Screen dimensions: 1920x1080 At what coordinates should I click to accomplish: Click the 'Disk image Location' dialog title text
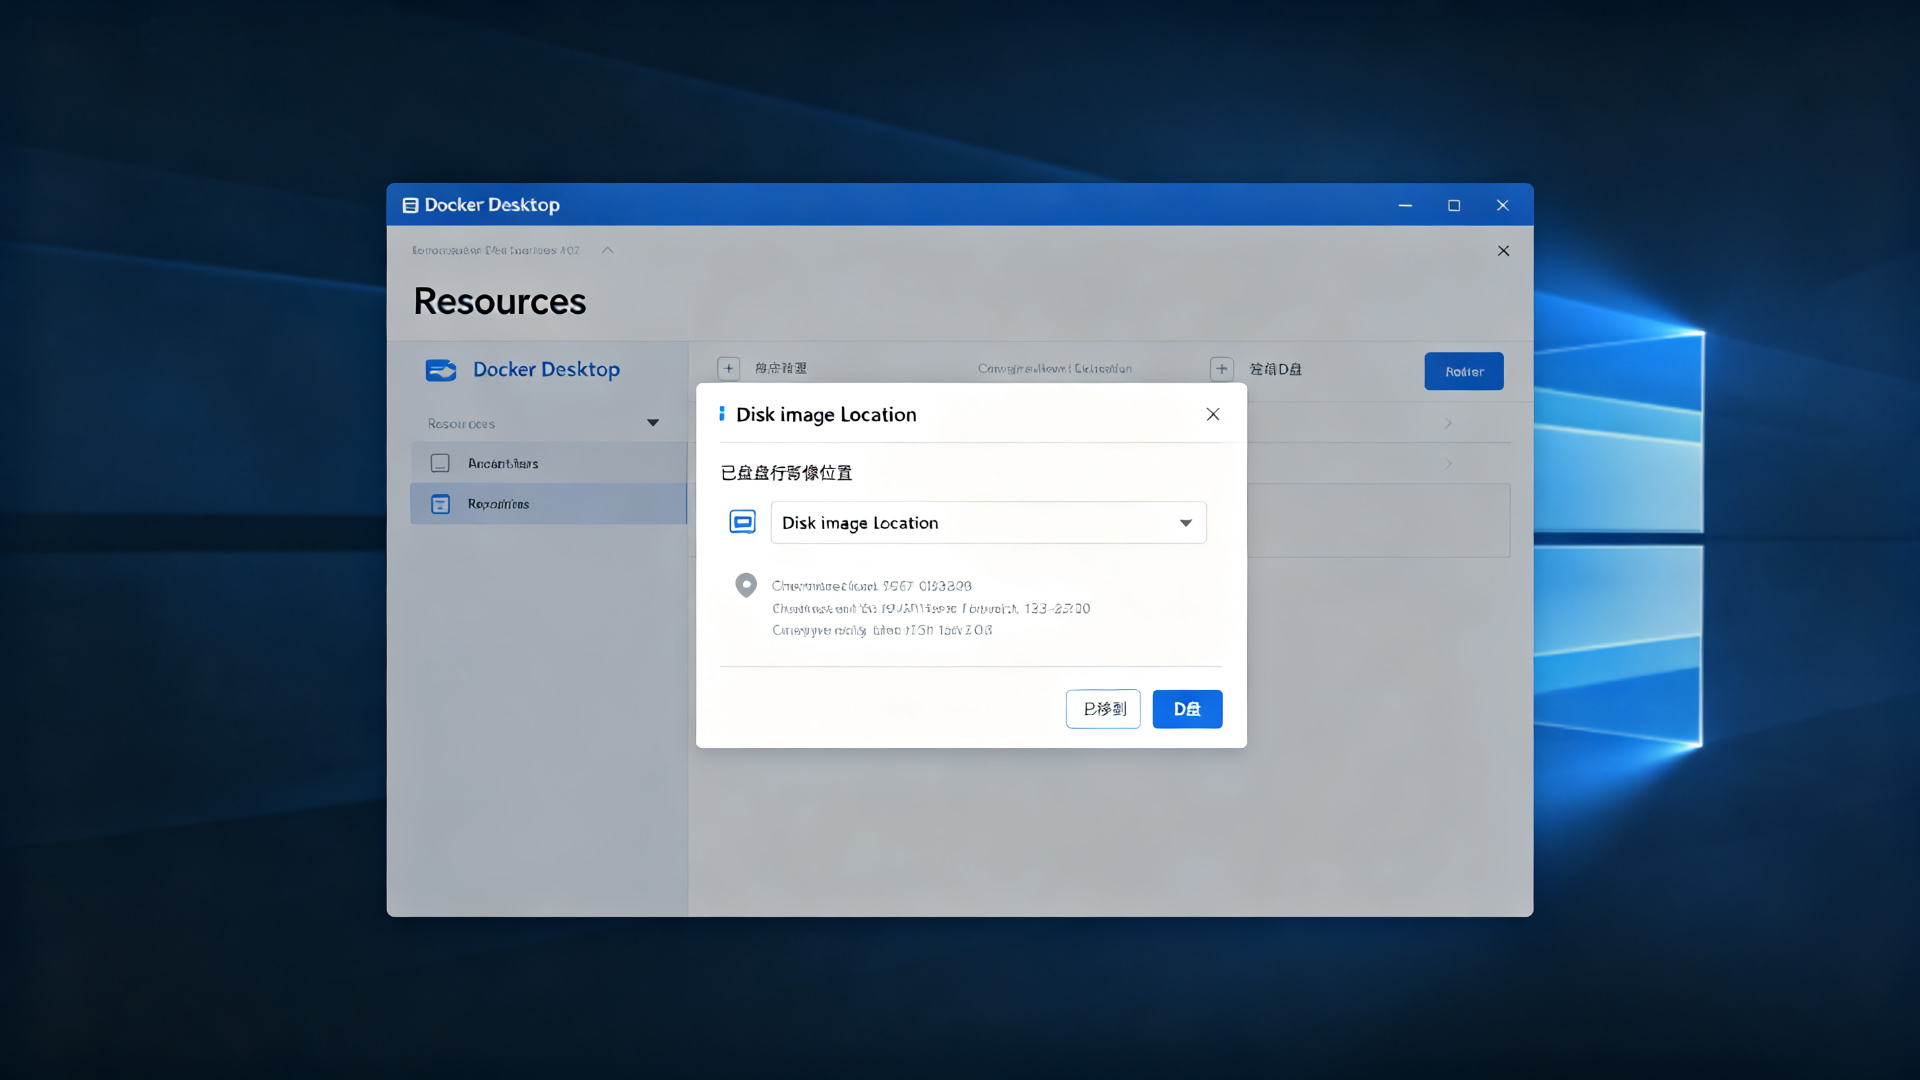click(x=826, y=414)
